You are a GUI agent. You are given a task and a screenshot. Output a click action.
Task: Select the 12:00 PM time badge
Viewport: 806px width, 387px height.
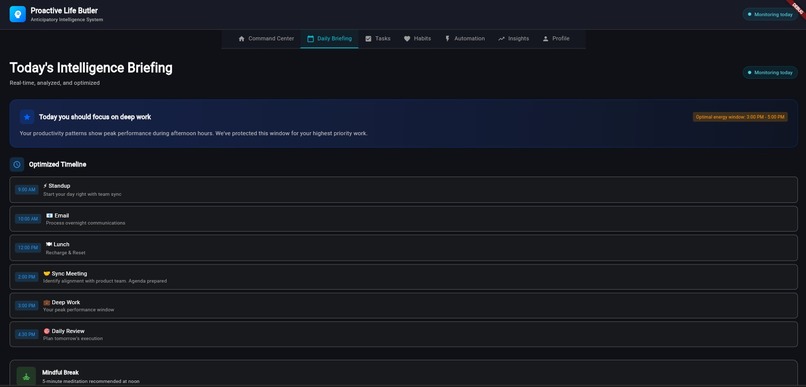click(x=28, y=248)
